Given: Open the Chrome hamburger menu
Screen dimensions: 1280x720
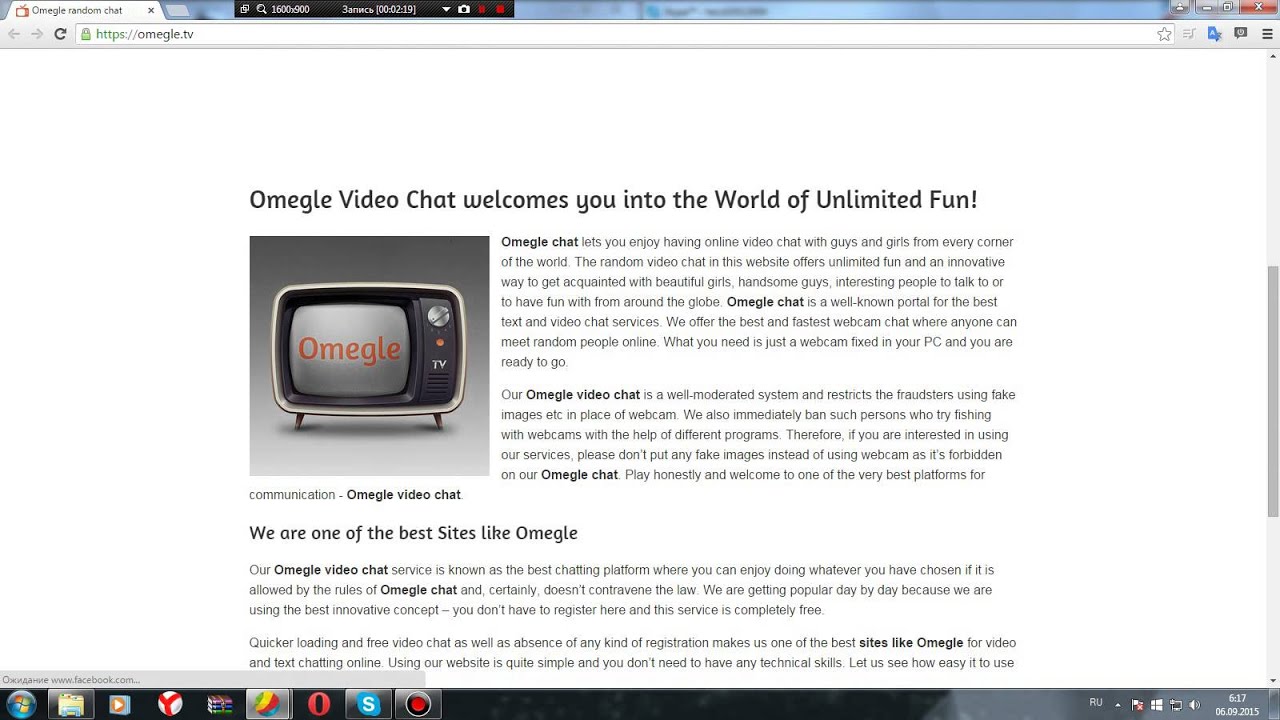Looking at the screenshot, I should pos(1266,34).
